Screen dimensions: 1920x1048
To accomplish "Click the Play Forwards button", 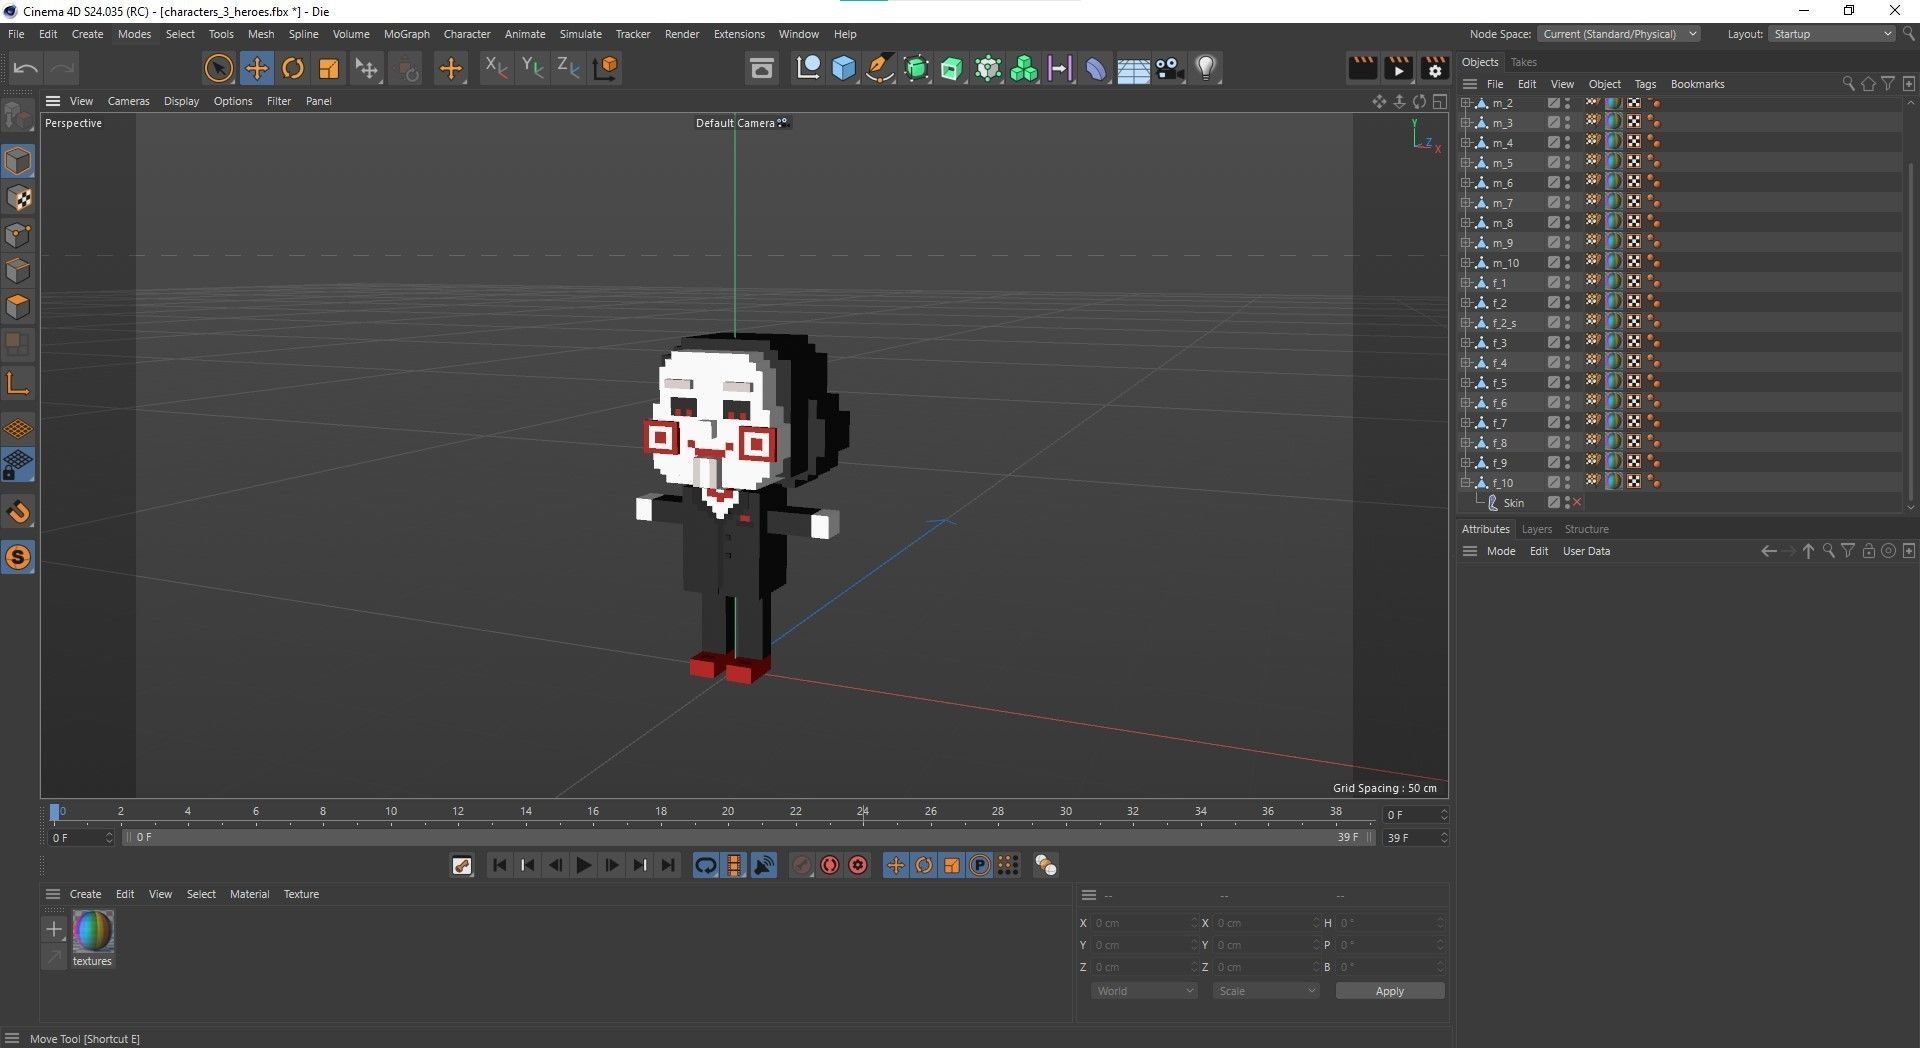I will point(584,866).
